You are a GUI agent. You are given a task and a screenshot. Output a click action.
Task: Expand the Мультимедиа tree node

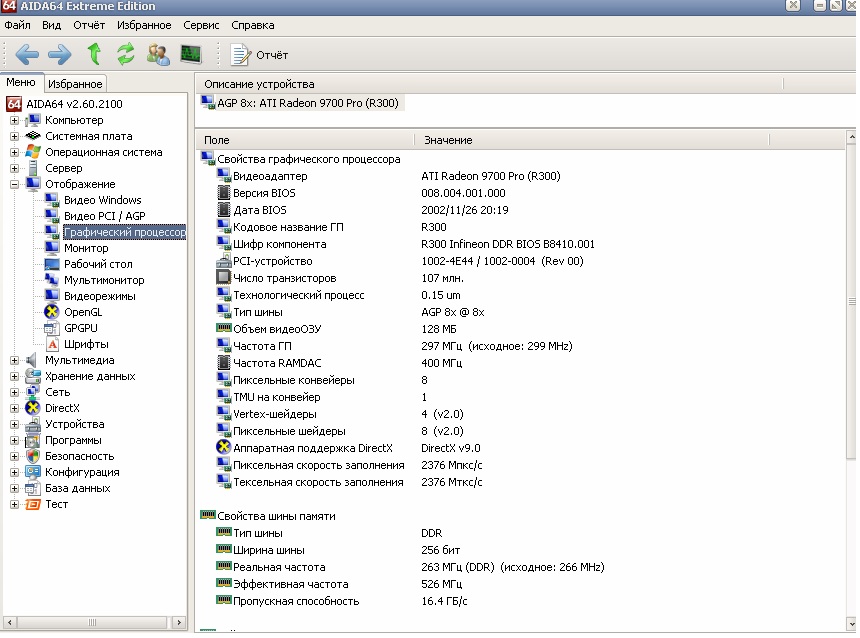(14, 360)
